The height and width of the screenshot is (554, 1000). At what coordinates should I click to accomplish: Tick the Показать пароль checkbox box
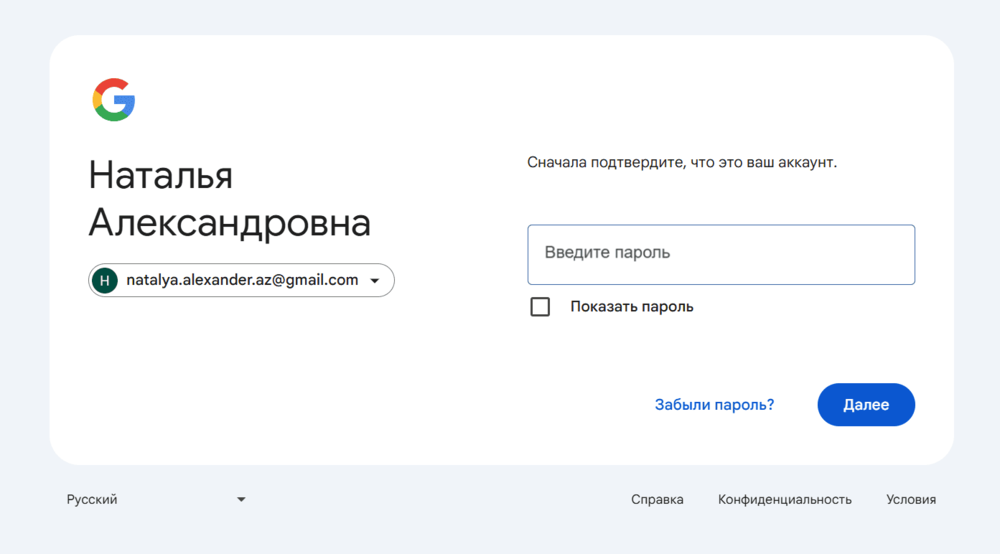pyautogui.click(x=540, y=307)
